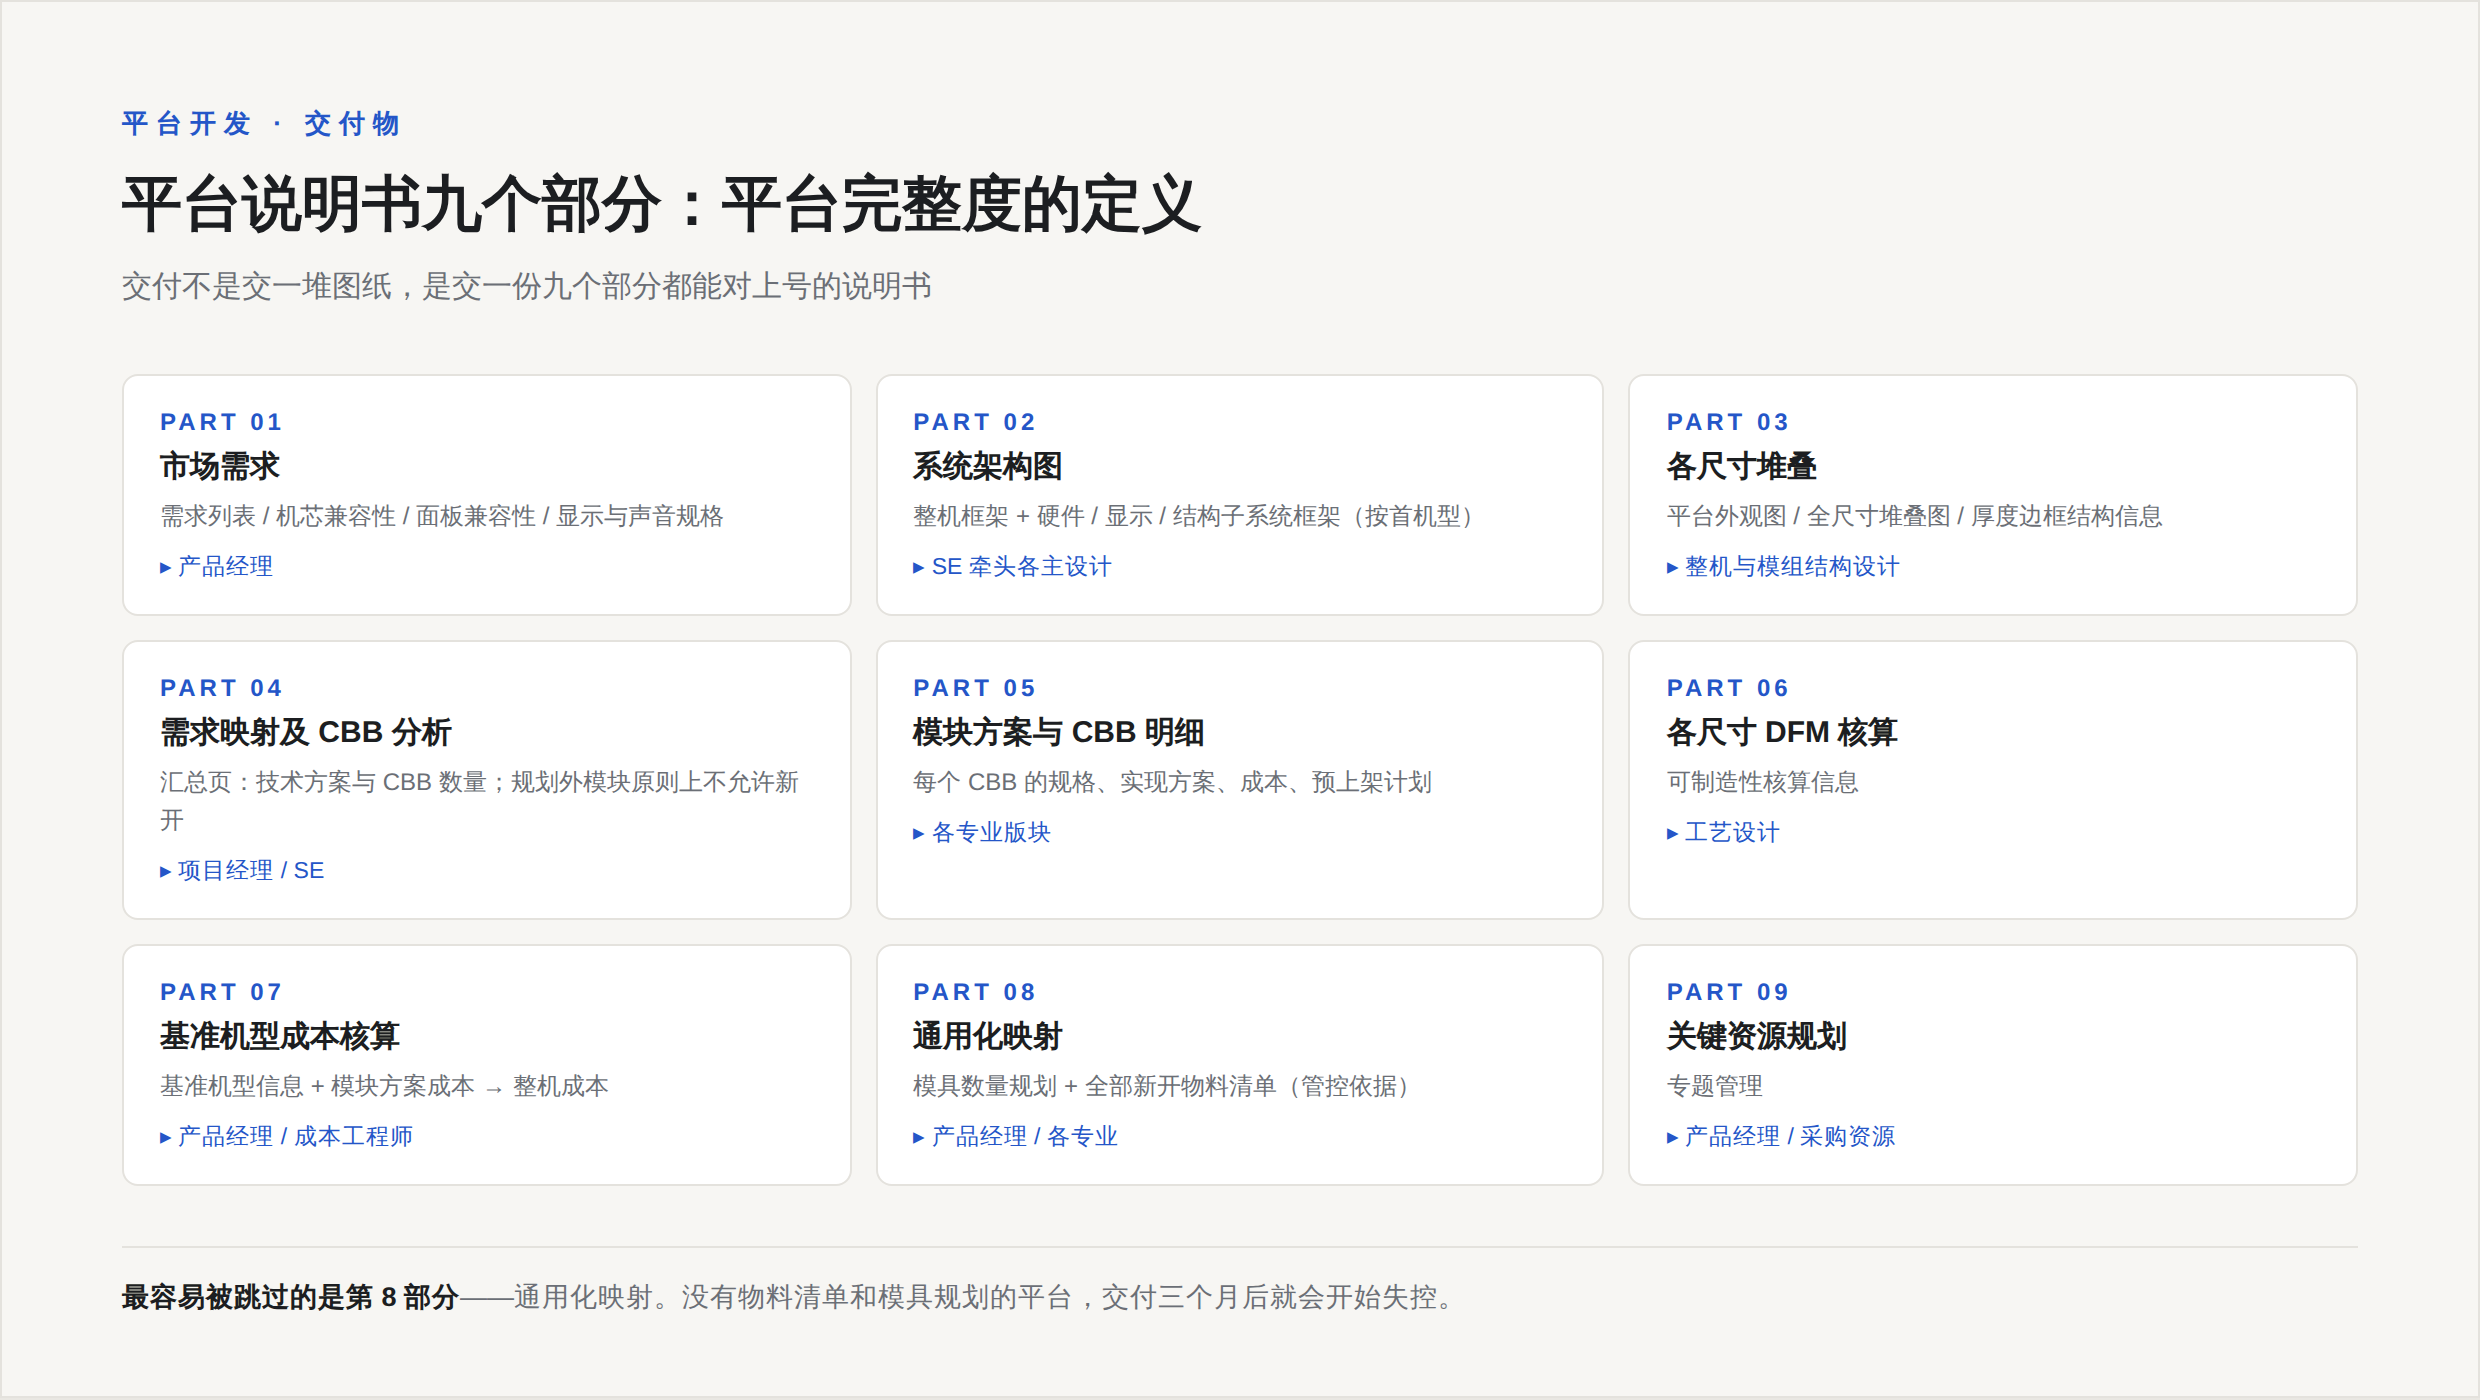Click the 需求映射及 CBB 分析 heading

coord(306,732)
